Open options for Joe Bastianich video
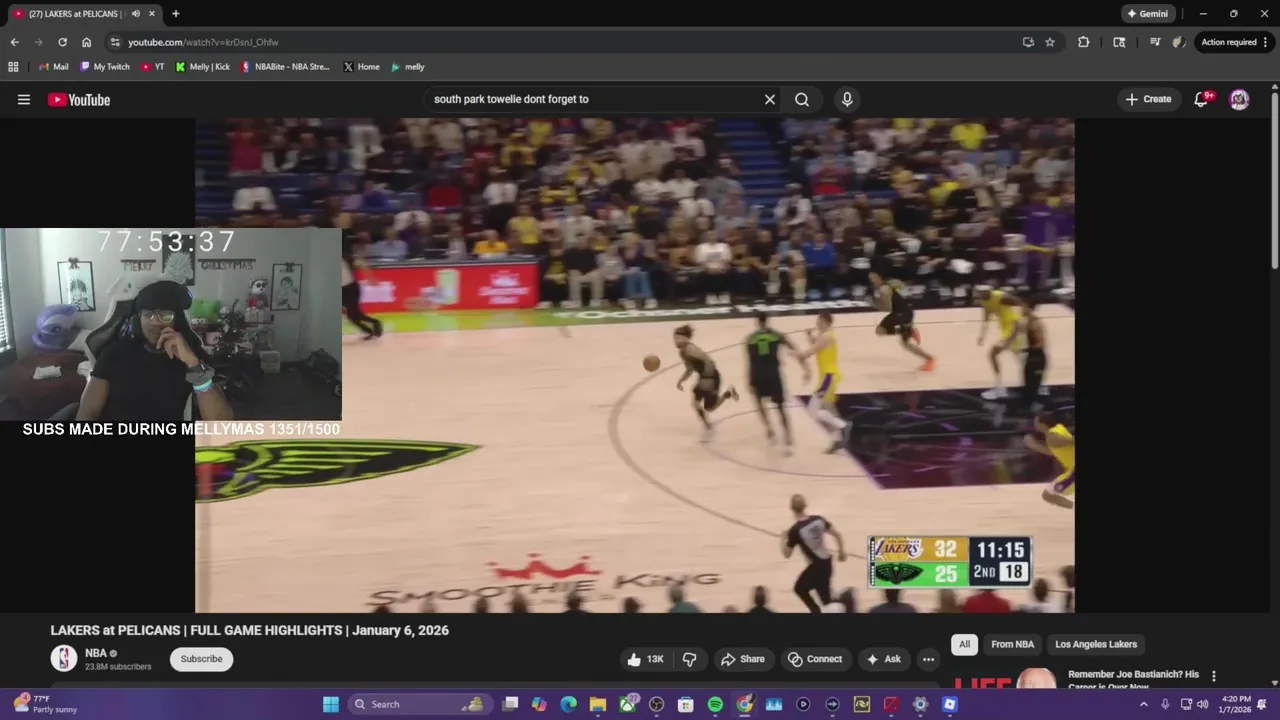 point(1214,676)
